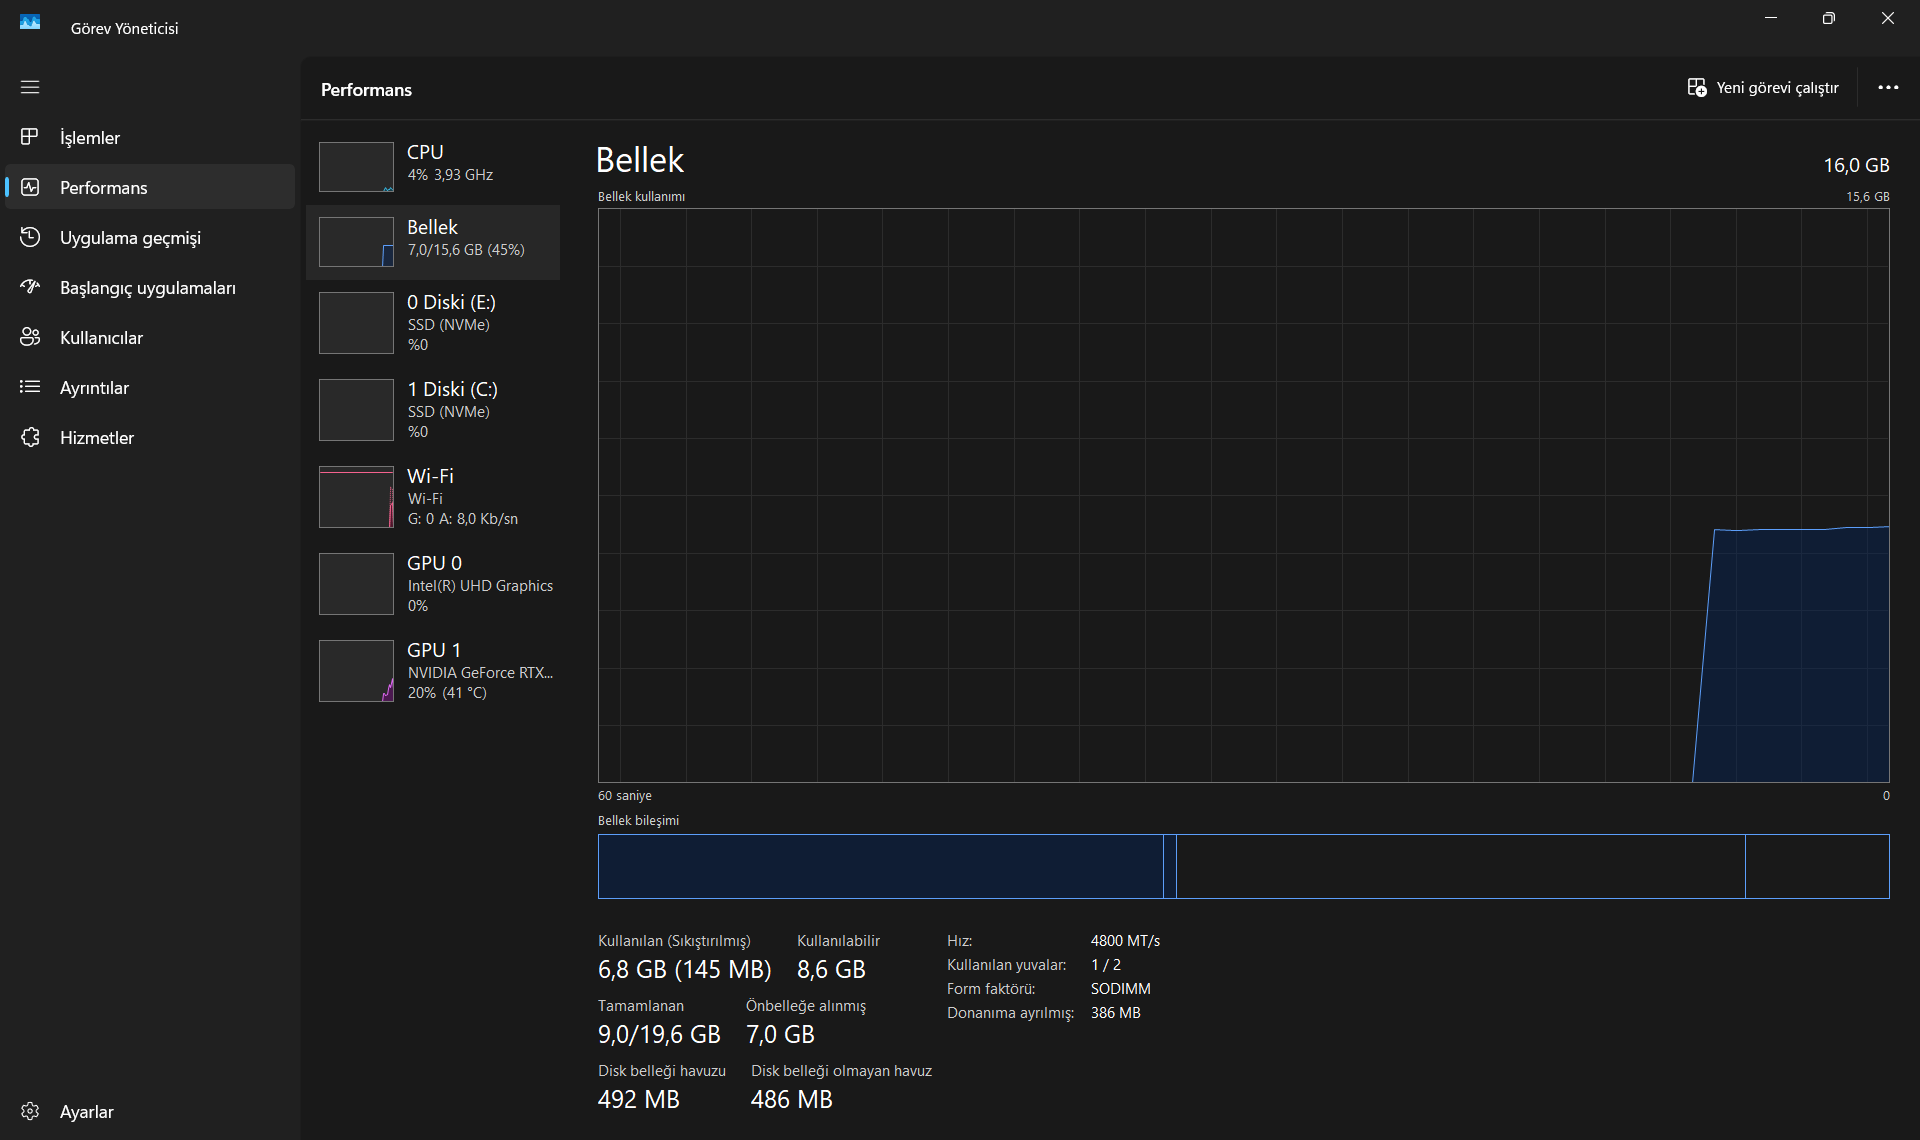Click the '60 saniye' graph label

pos(625,795)
